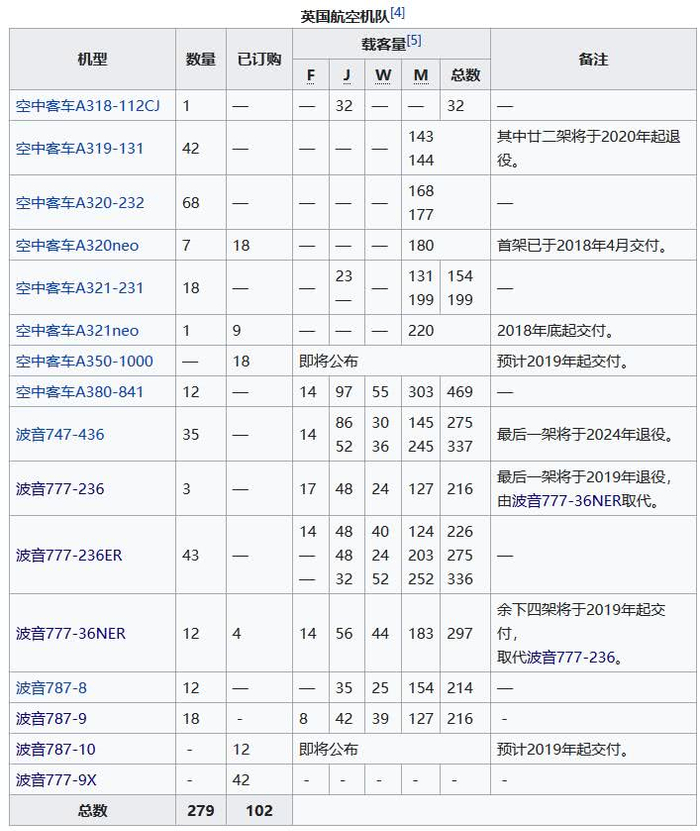Open 波音777-36NER in the model column
The width and height of the screenshot is (700, 831).
70,634
